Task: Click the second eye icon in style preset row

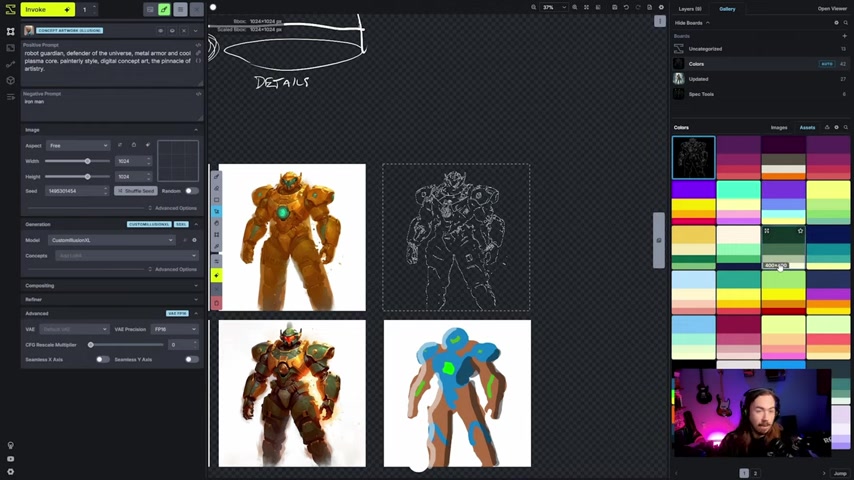Action: click(172, 31)
